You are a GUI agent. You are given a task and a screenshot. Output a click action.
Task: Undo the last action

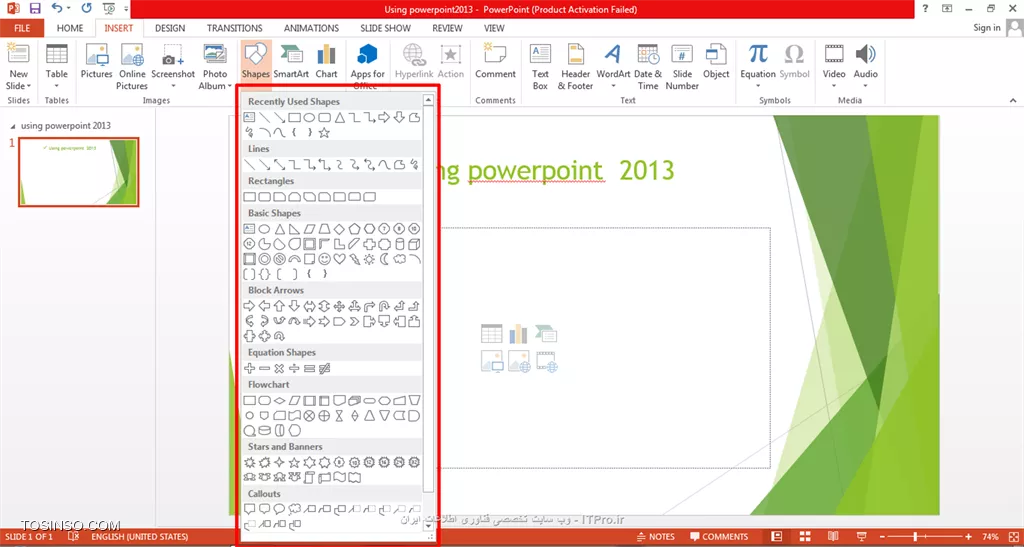click(57, 8)
